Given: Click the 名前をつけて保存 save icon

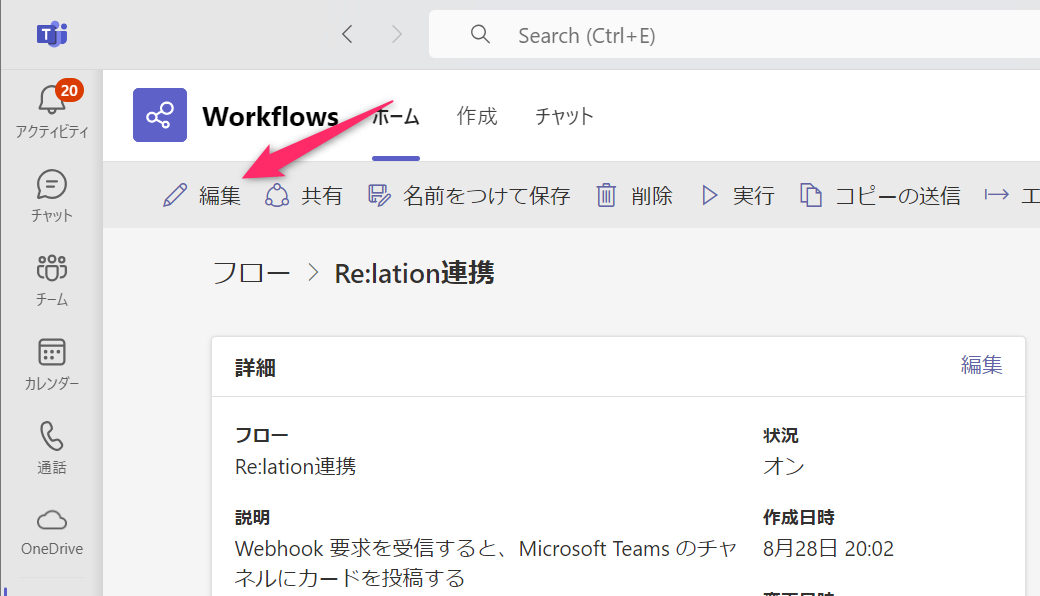Looking at the screenshot, I should [x=379, y=196].
